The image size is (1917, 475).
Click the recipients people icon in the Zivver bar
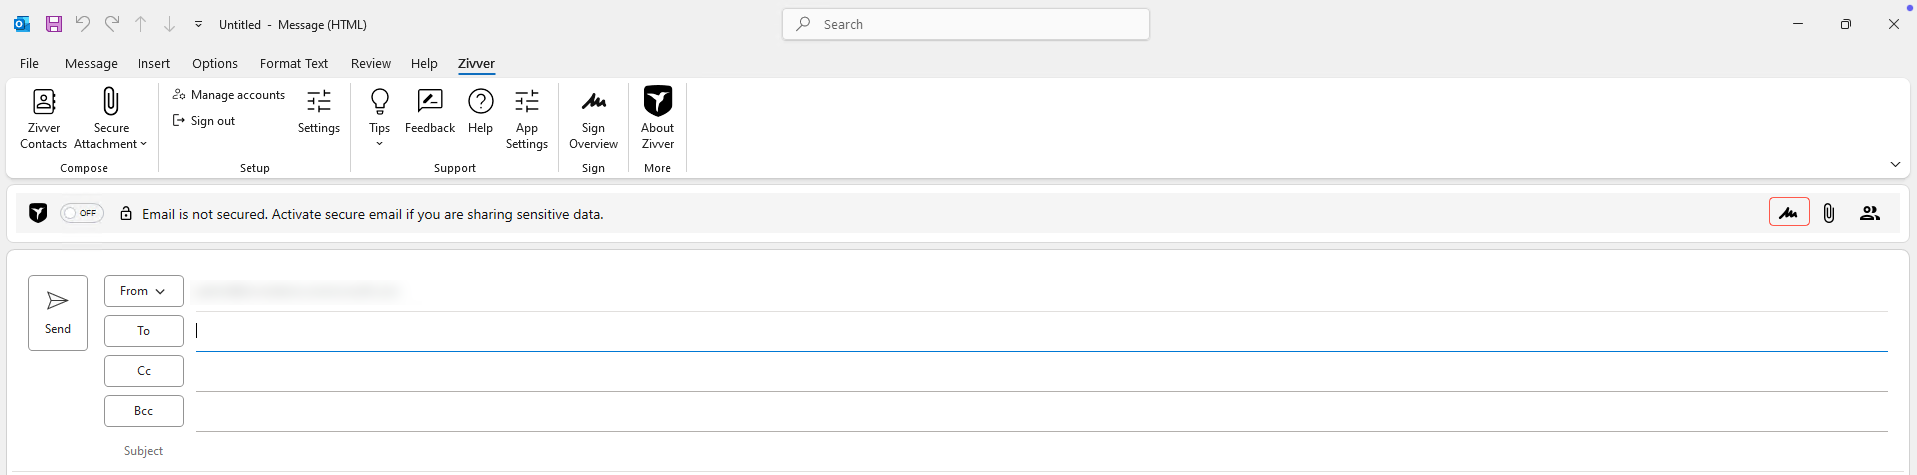pyautogui.click(x=1870, y=213)
